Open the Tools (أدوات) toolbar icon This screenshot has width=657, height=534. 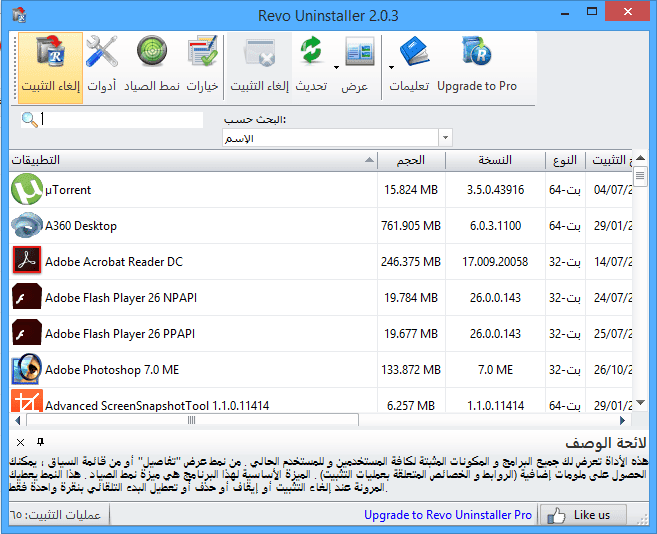tap(102, 52)
